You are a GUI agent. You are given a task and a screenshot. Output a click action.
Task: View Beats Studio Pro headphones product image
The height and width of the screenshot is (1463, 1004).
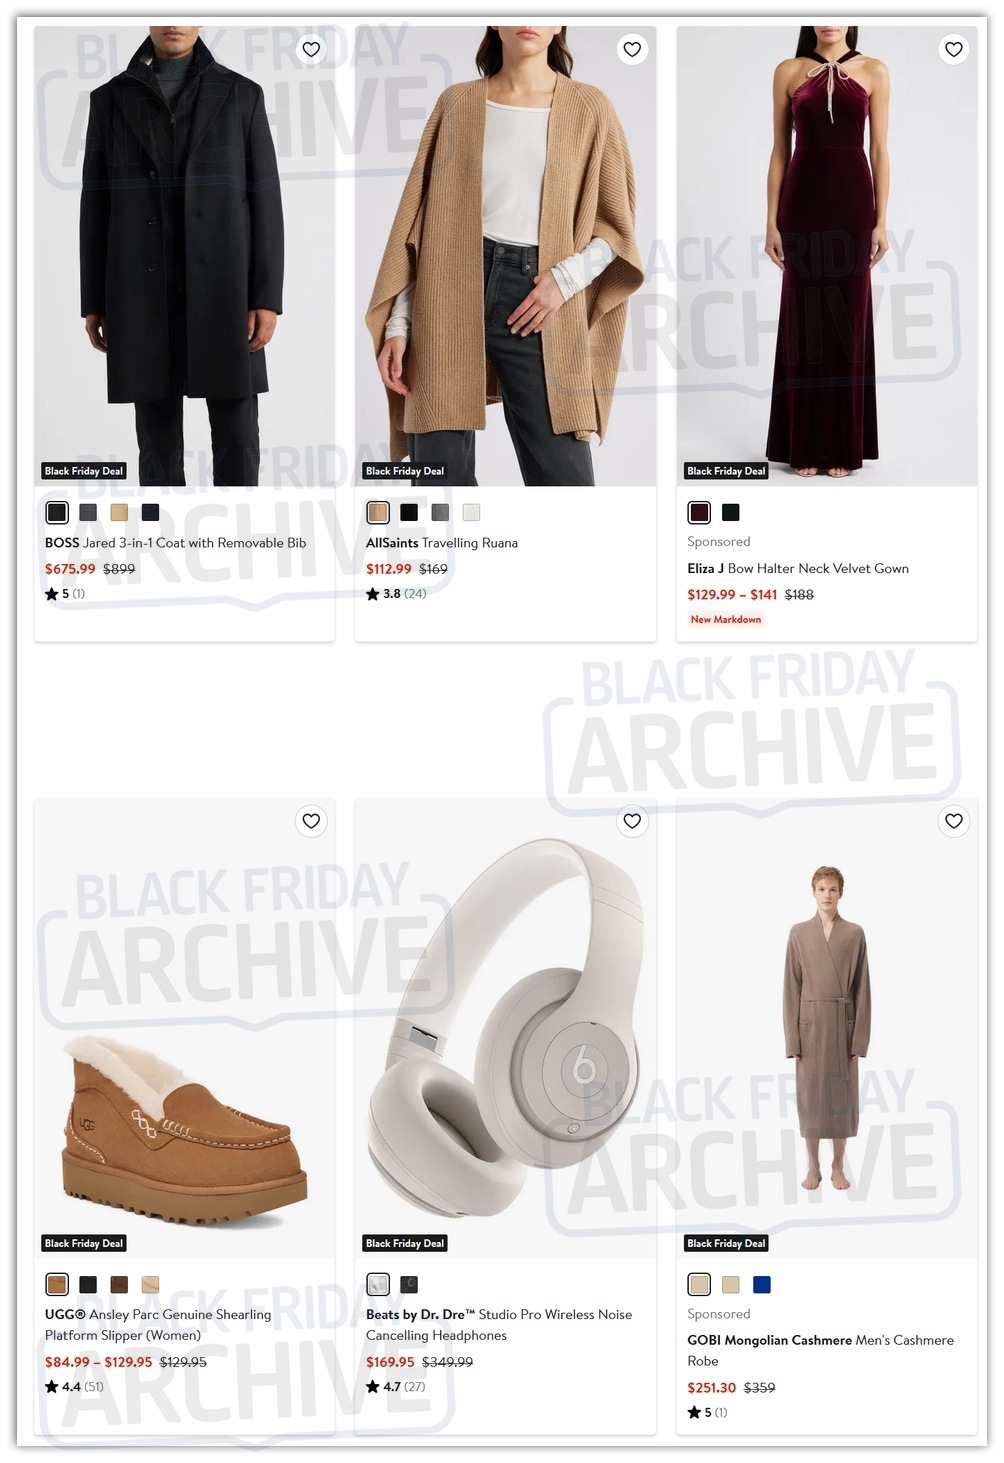coord(505,1028)
